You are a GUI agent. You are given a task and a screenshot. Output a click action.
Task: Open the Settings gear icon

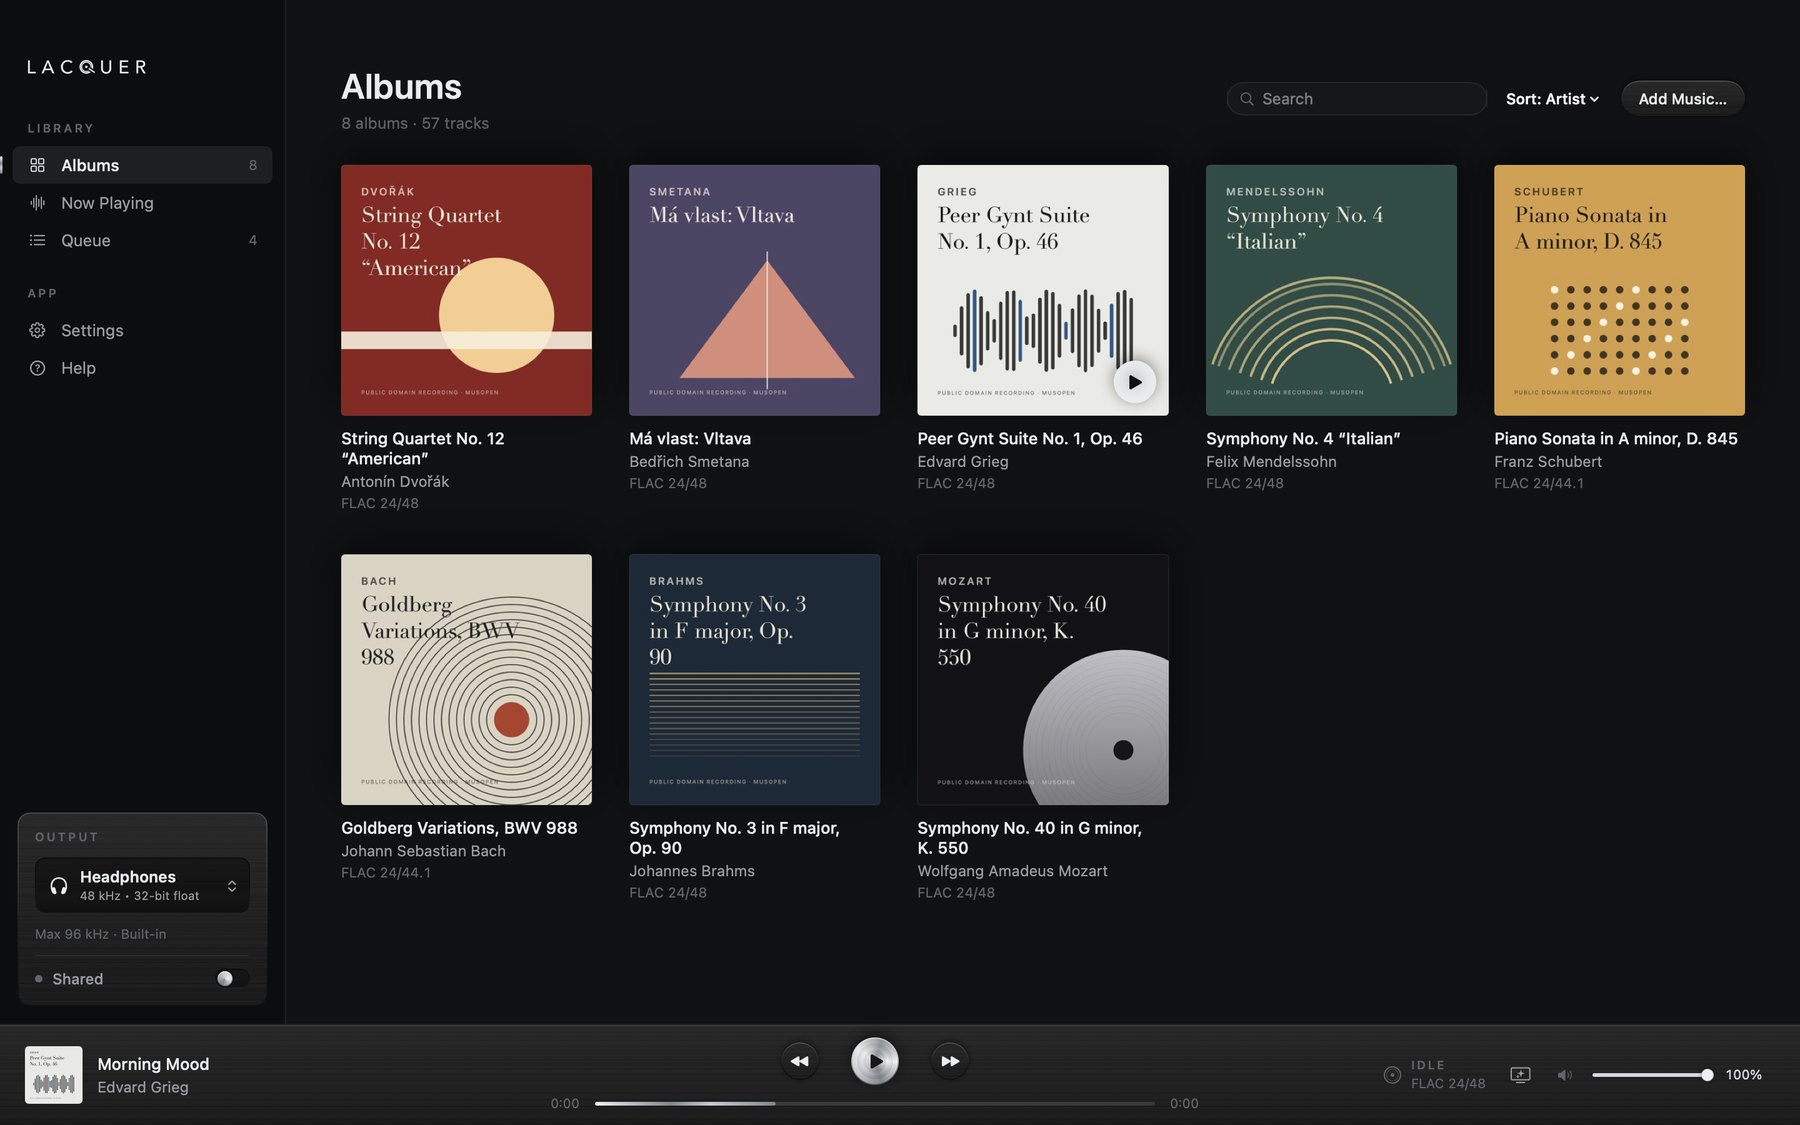coord(37,330)
